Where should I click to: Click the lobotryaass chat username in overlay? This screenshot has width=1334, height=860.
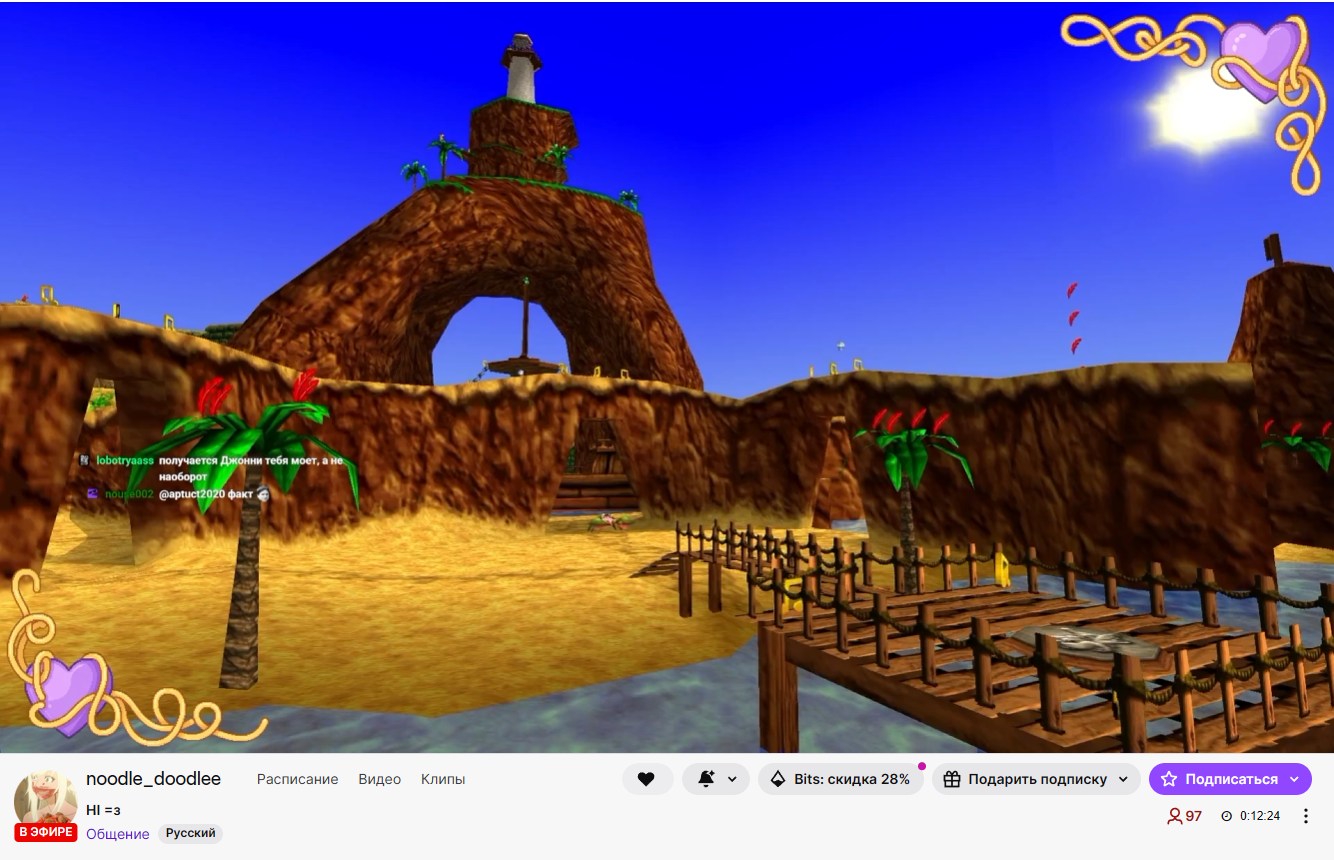point(125,461)
